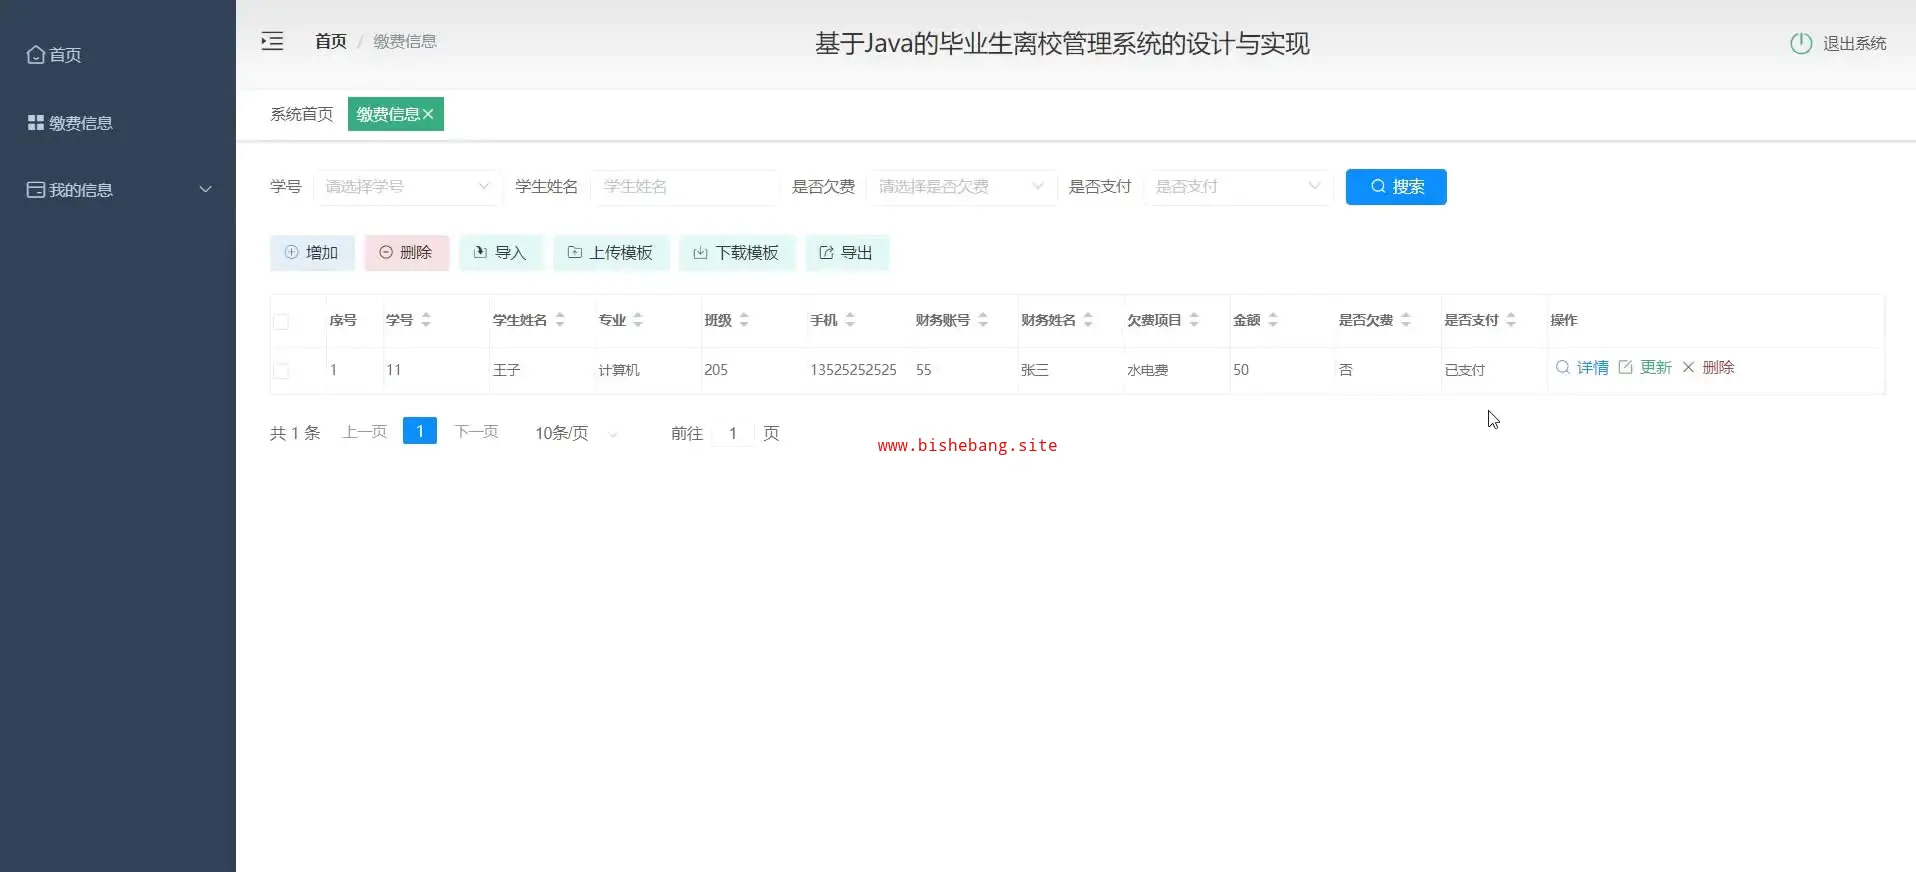
Task: Sort by 是否支付 column sort arrows
Action: pyautogui.click(x=1511, y=320)
